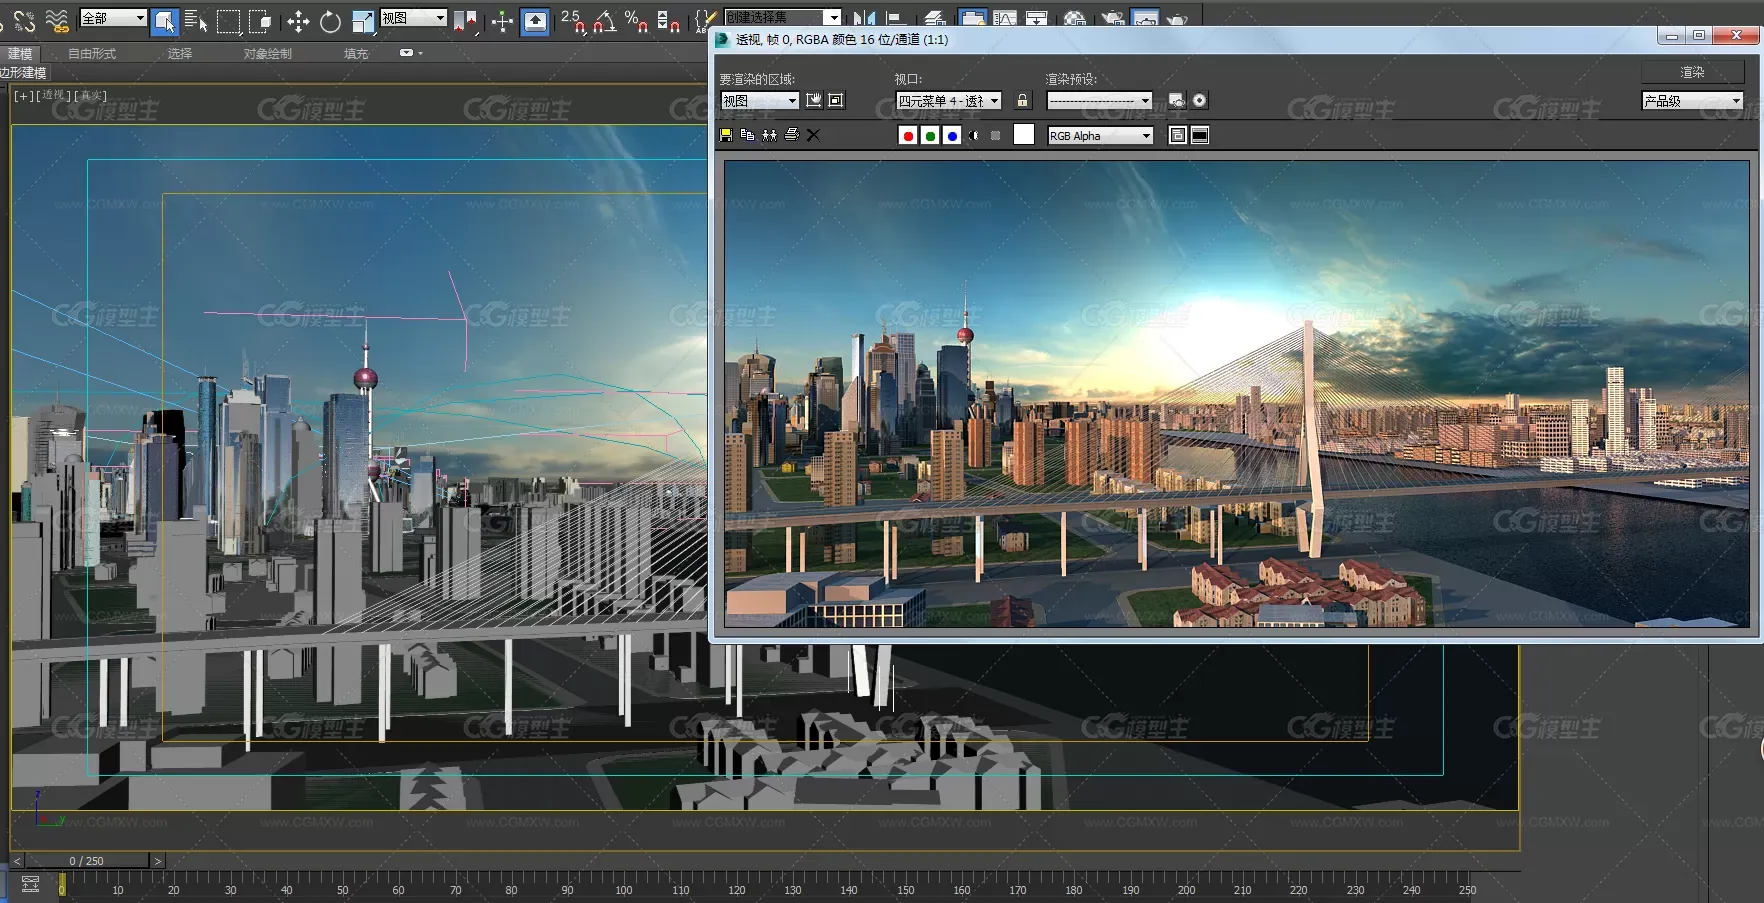This screenshot has width=1764, height=903.
Task: Open viewport dropdown 四元菜单 4
Action: coord(949,100)
